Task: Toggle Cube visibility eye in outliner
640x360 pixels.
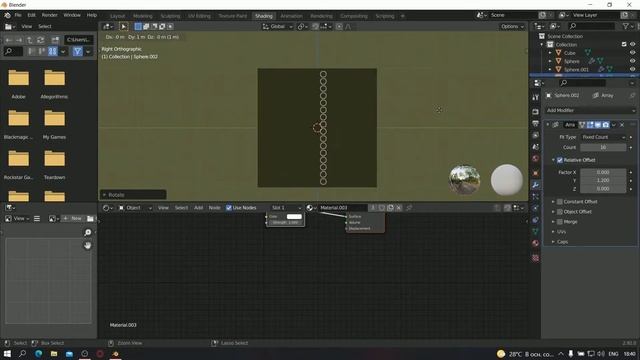Action: 632,53
